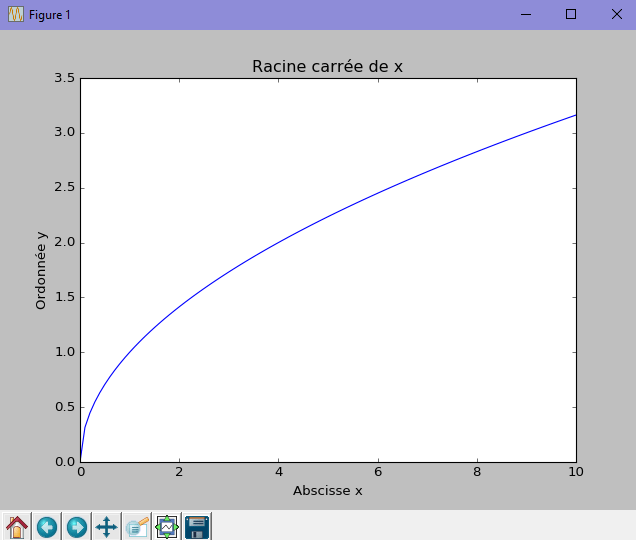Click the y-axis tick label 3.5
Screen dimensions: 636x540
click(65, 77)
